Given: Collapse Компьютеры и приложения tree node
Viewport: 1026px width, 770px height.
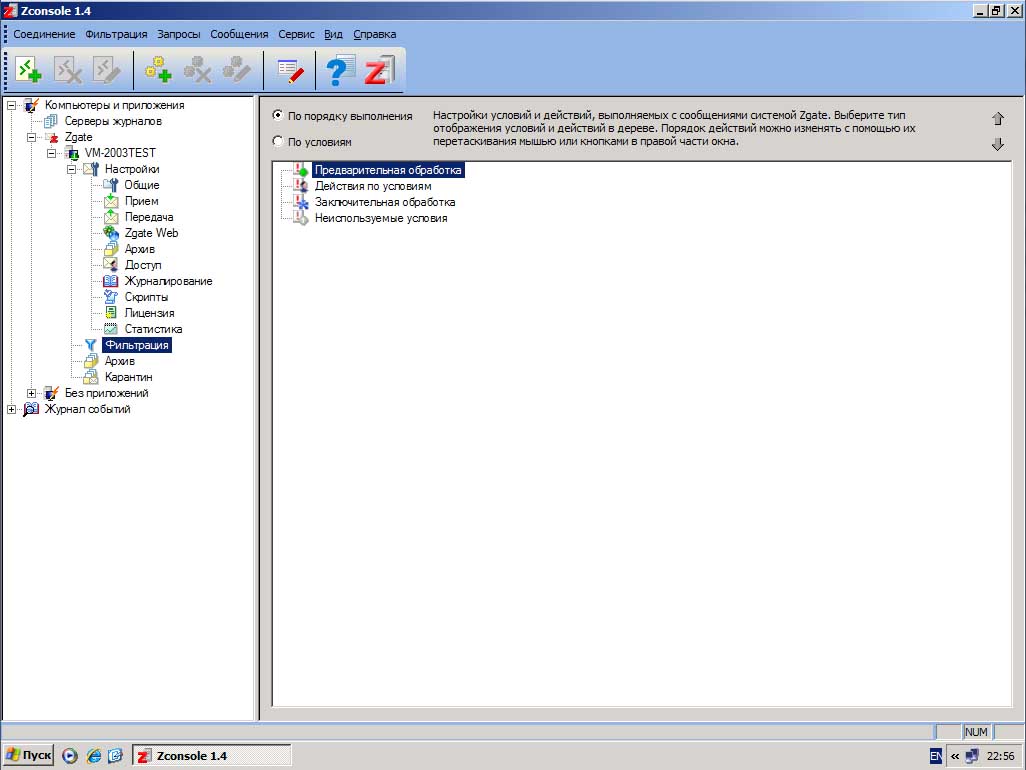Looking at the screenshot, I should click(x=11, y=105).
